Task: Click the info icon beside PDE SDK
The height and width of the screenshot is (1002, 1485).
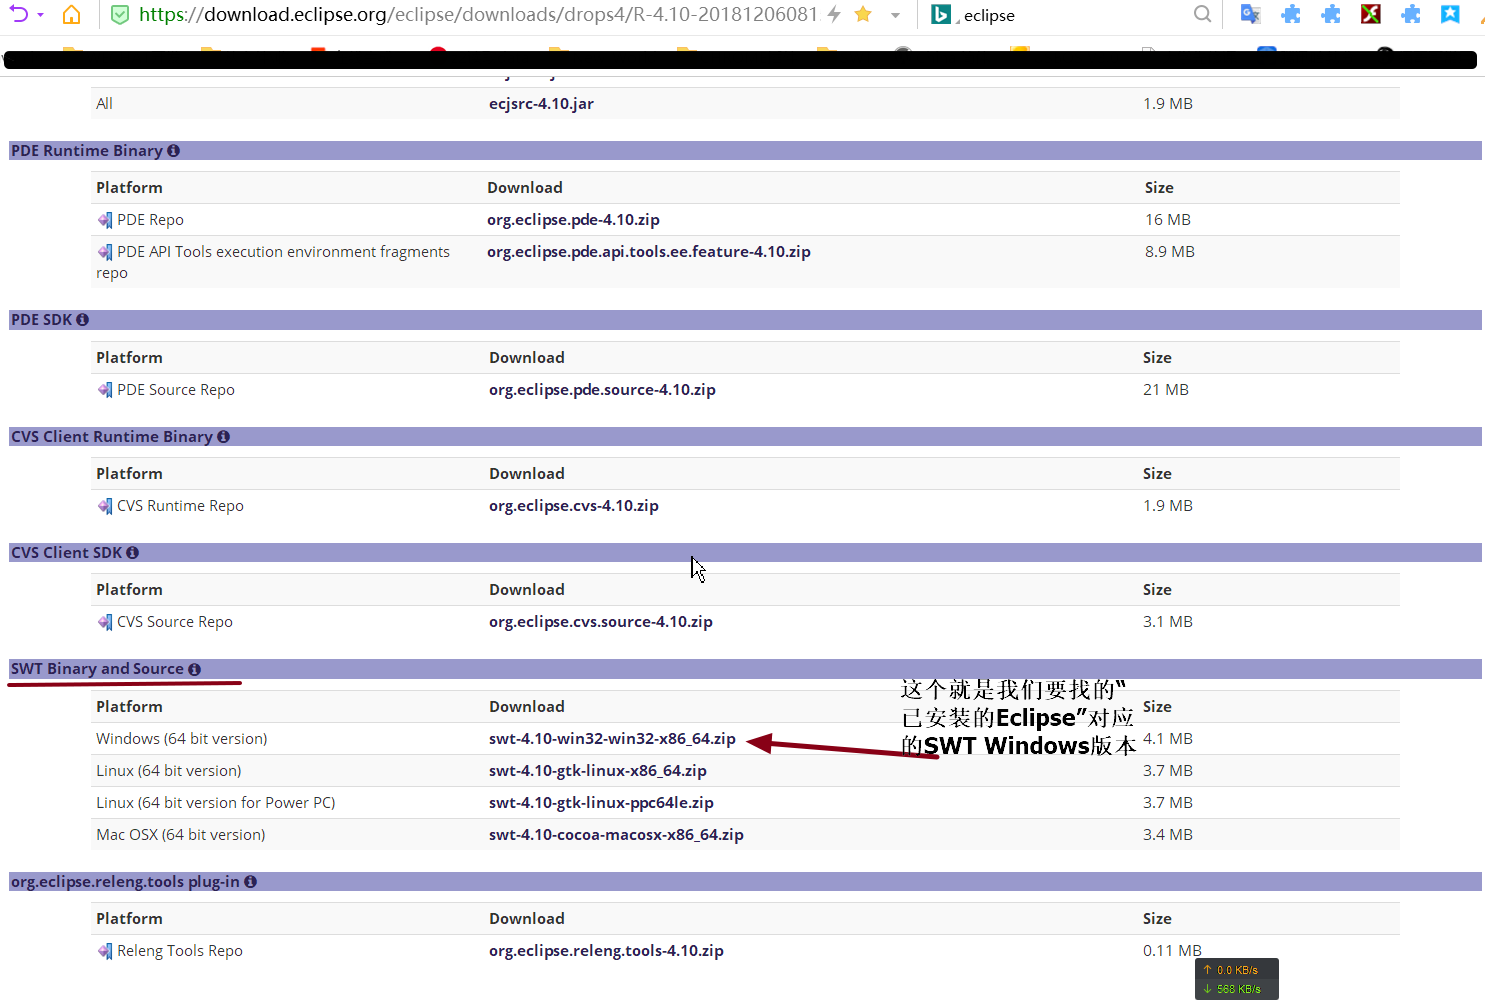Action: tap(83, 319)
